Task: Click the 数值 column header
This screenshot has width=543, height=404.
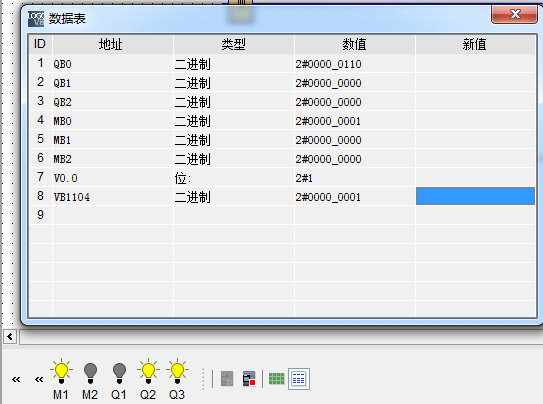Action: pos(355,44)
